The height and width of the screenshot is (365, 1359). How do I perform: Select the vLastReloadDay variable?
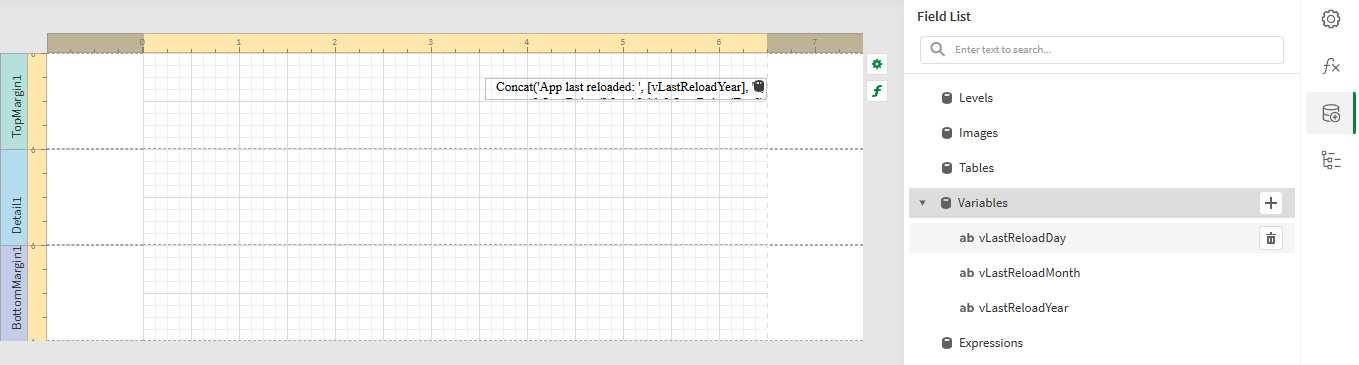pyautogui.click(x=1101, y=238)
